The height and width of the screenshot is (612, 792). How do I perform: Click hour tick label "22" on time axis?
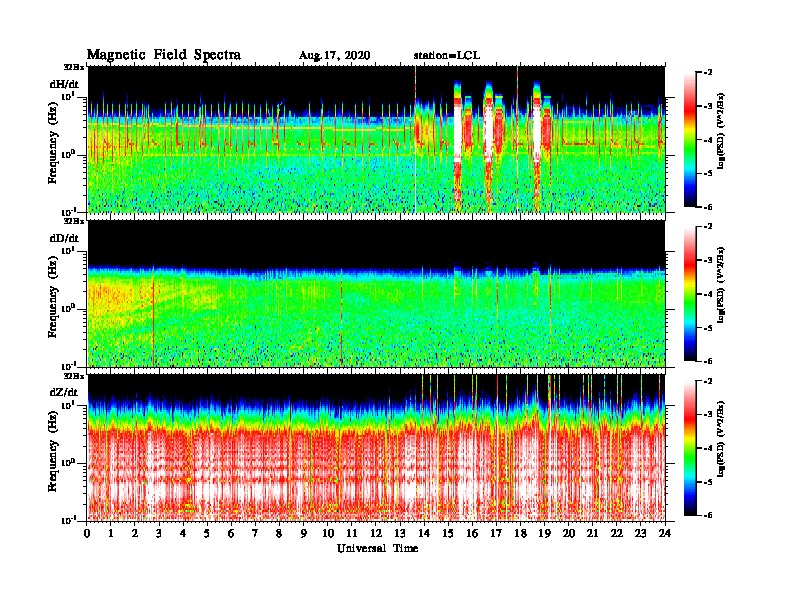point(617,533)
